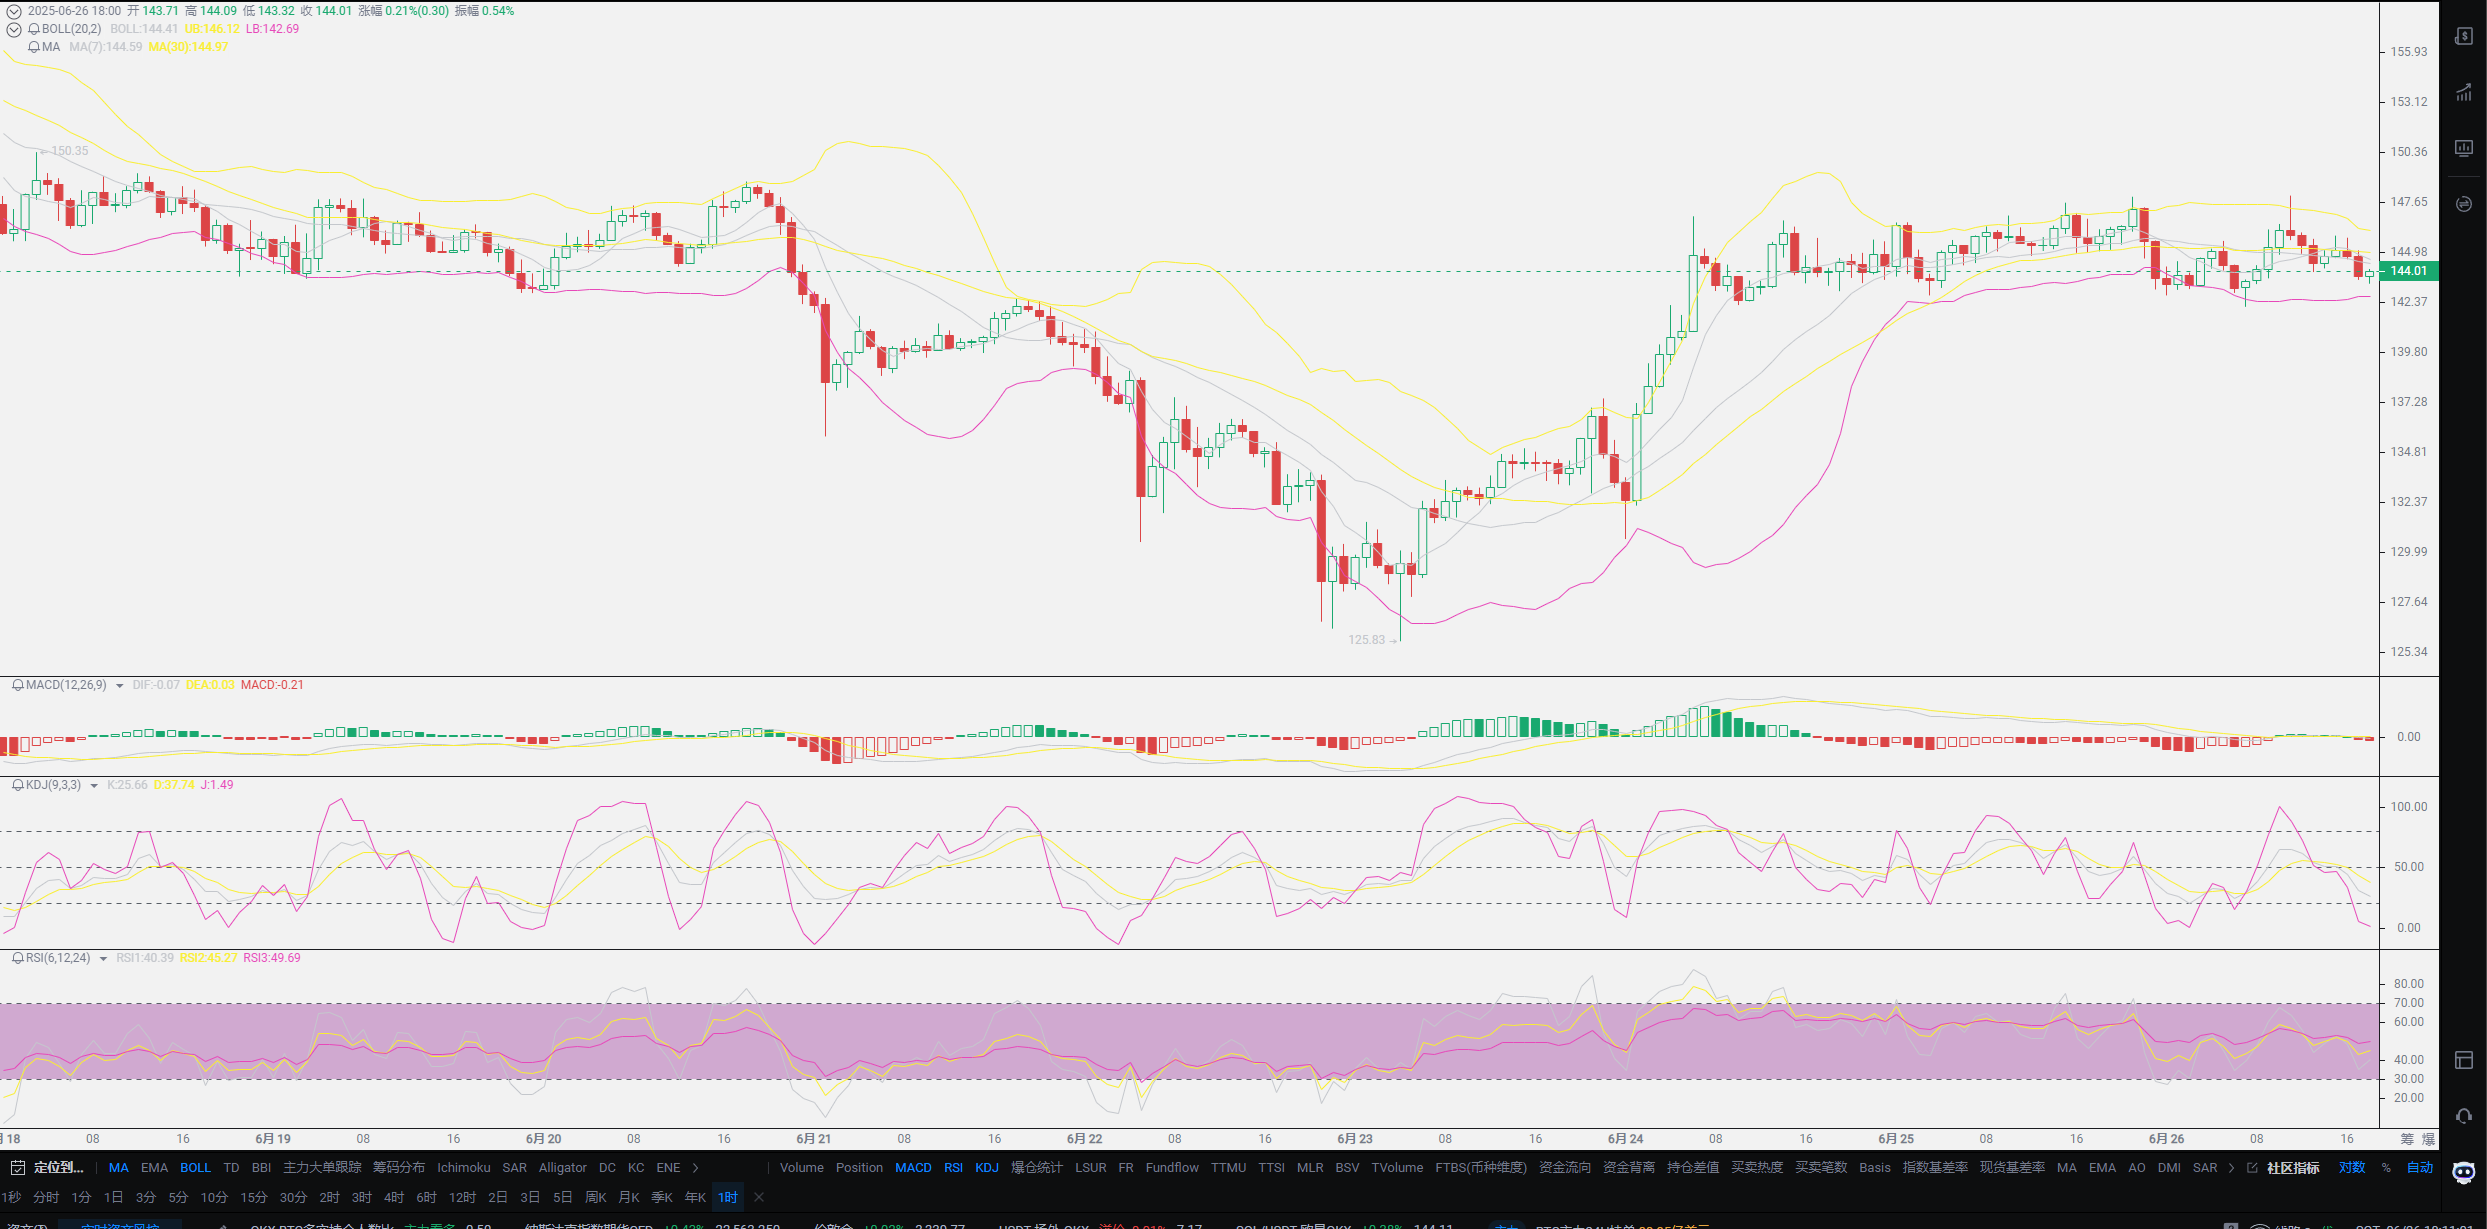2487x1229 pixels.
Task: Enable the 对数 logarithmic scale toggle
Action: point(2352,1168)
